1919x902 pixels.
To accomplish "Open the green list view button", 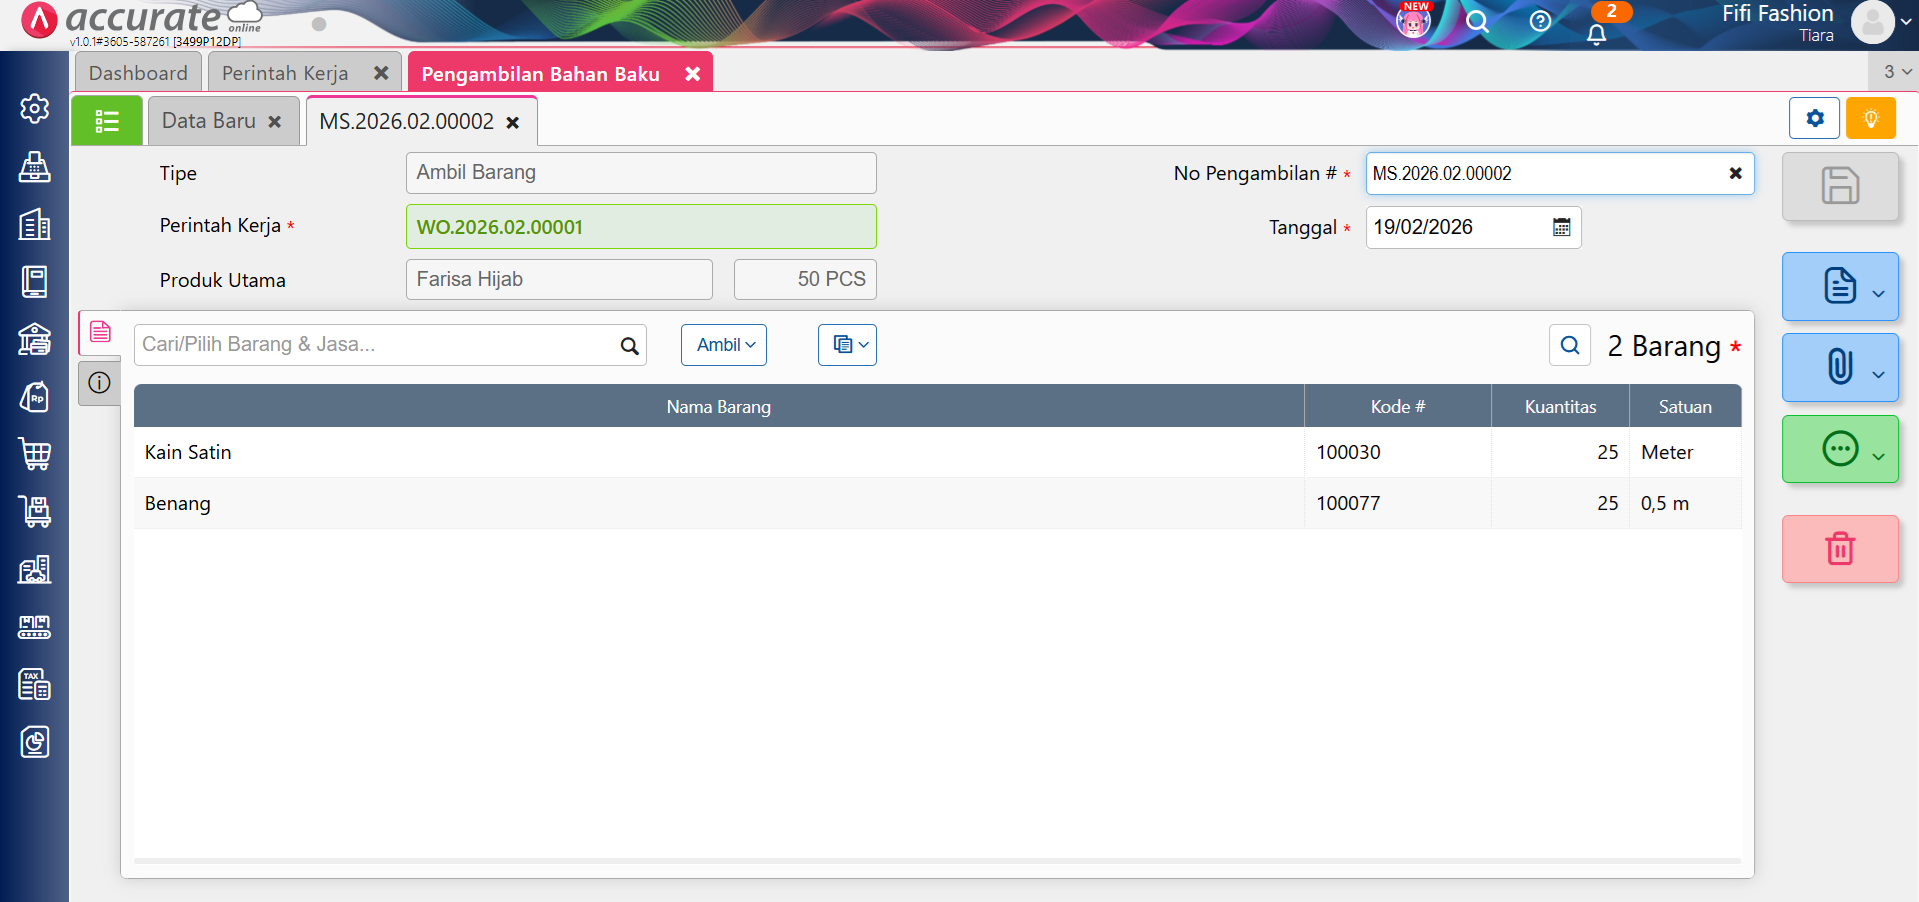I will (x=107, y=121).
